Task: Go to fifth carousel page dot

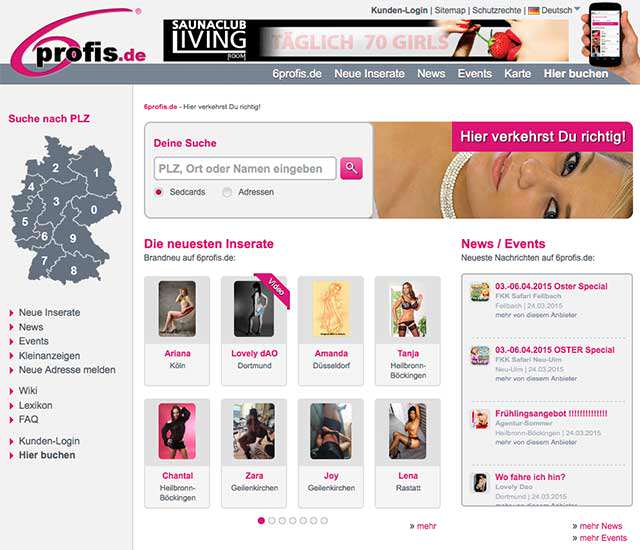Action: click(303, 521)
